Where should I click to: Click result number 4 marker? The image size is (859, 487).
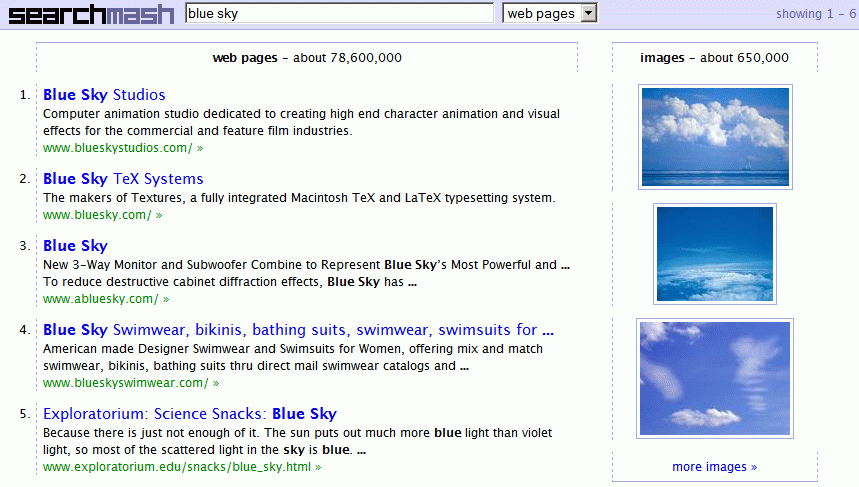[25, 329]
